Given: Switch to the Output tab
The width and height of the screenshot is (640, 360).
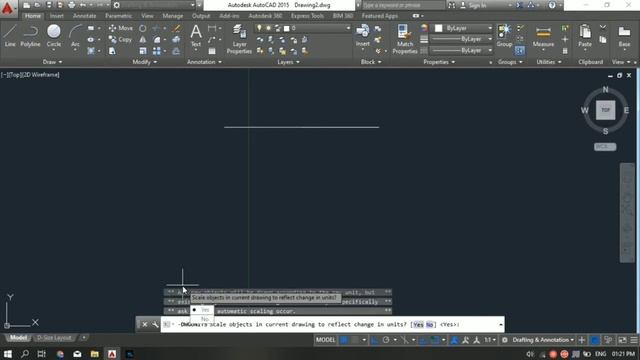Looking at the screenshot, I should pyautogui.click(x=201, y=16).
